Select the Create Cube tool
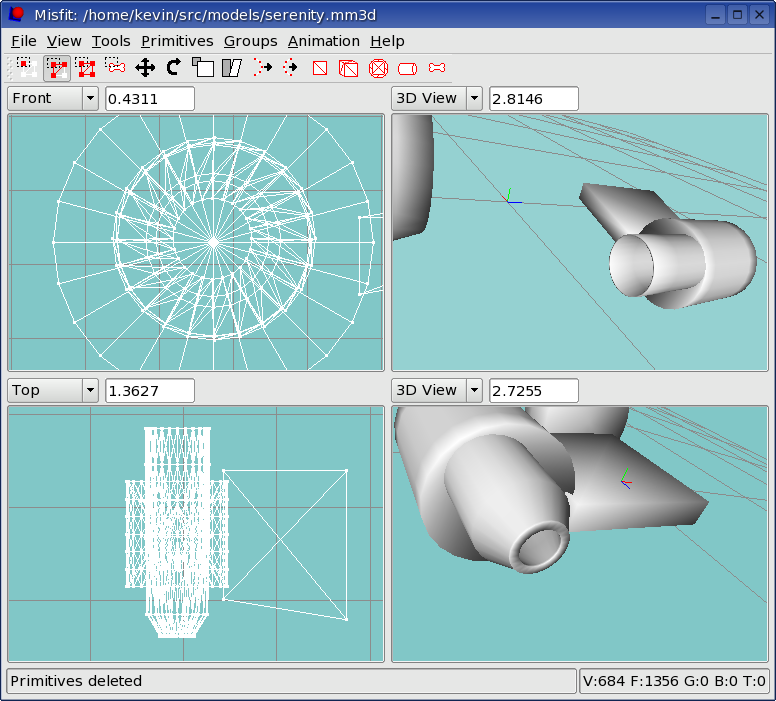776x701 pixels. [x=348, y=68]
